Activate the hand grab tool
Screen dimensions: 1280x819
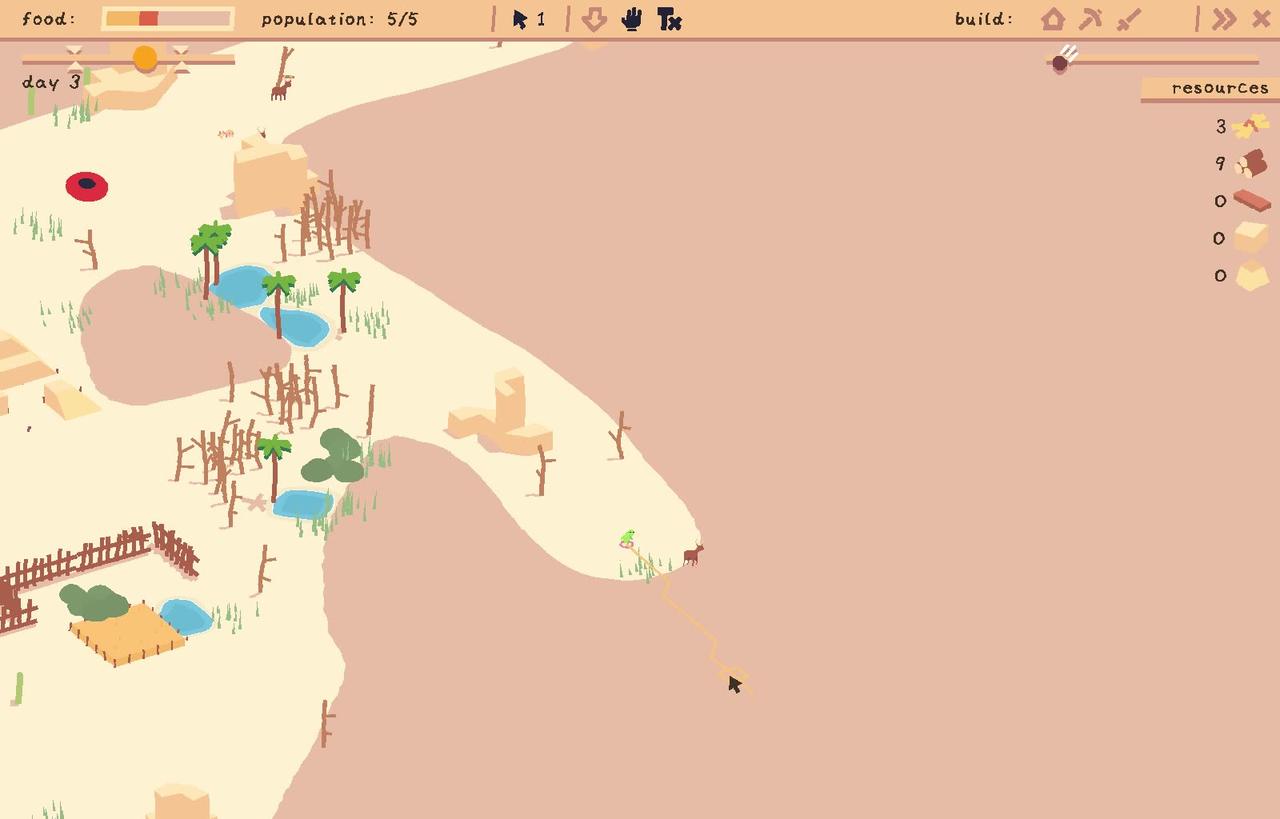click(631, 19)
